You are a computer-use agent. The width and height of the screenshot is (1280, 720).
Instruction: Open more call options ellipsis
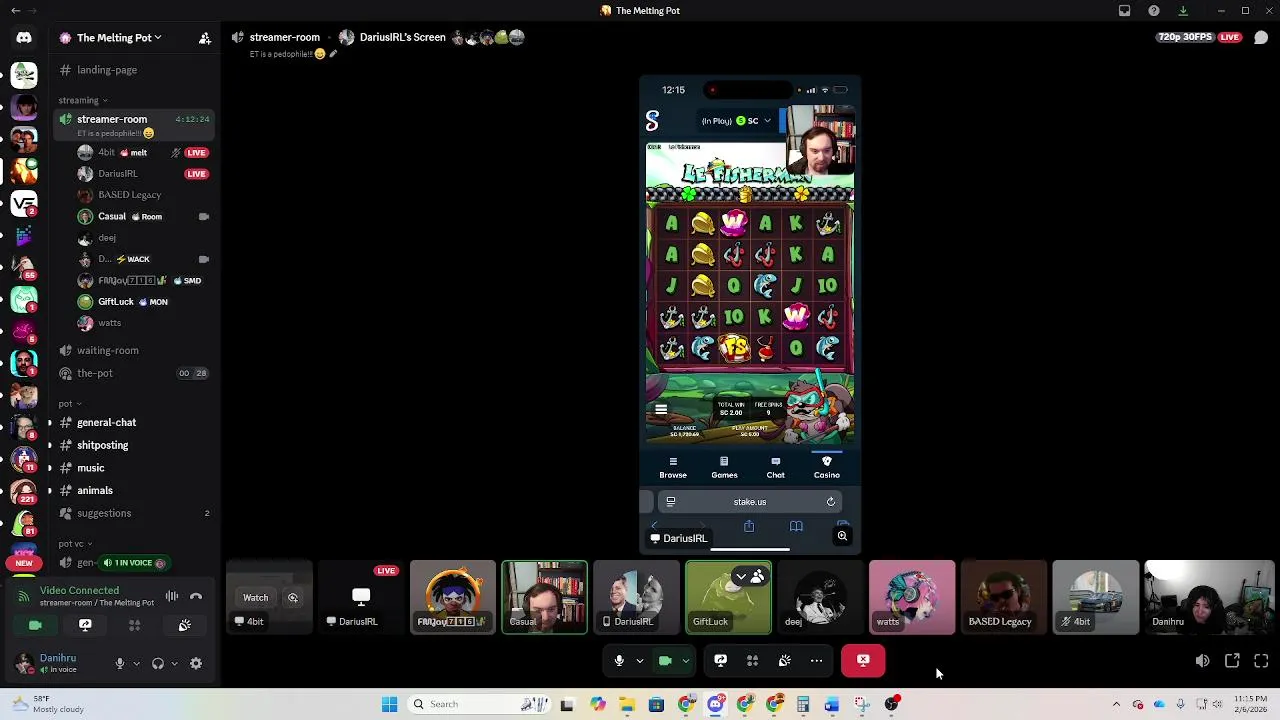pyautogui.click(x=816, y=660)
